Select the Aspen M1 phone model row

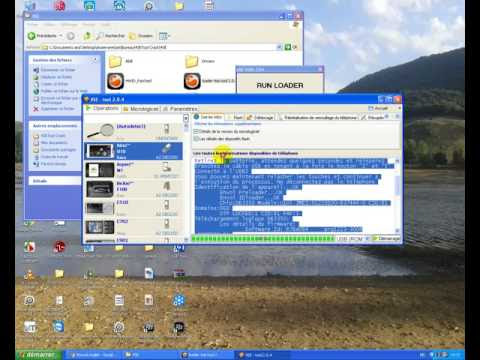[x=133, y=170]
